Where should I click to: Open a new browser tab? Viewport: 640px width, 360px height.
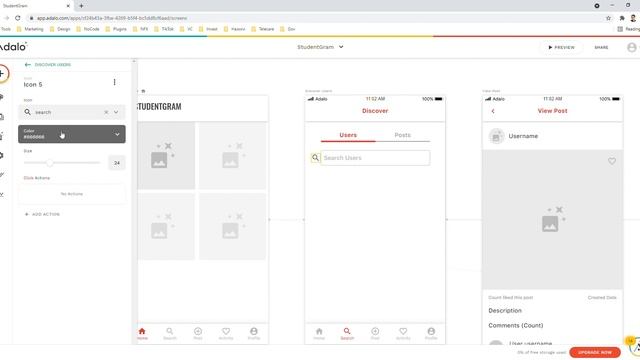click(x=81, y=6)
